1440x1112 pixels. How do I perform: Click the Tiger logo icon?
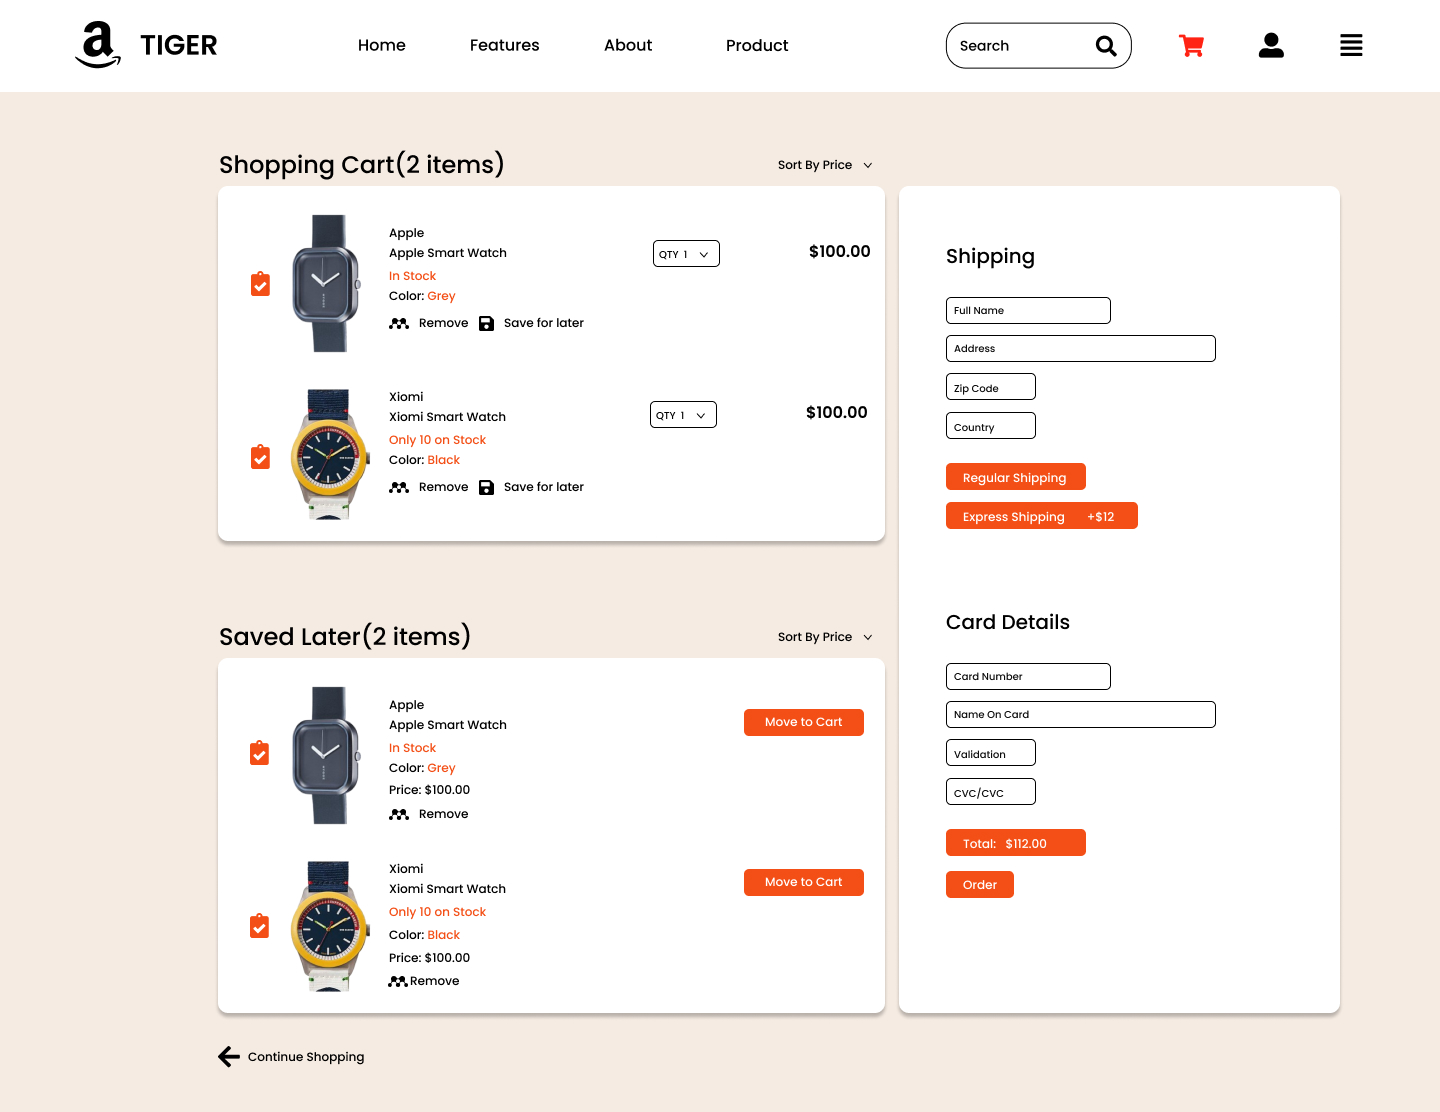tap(98, 45)
